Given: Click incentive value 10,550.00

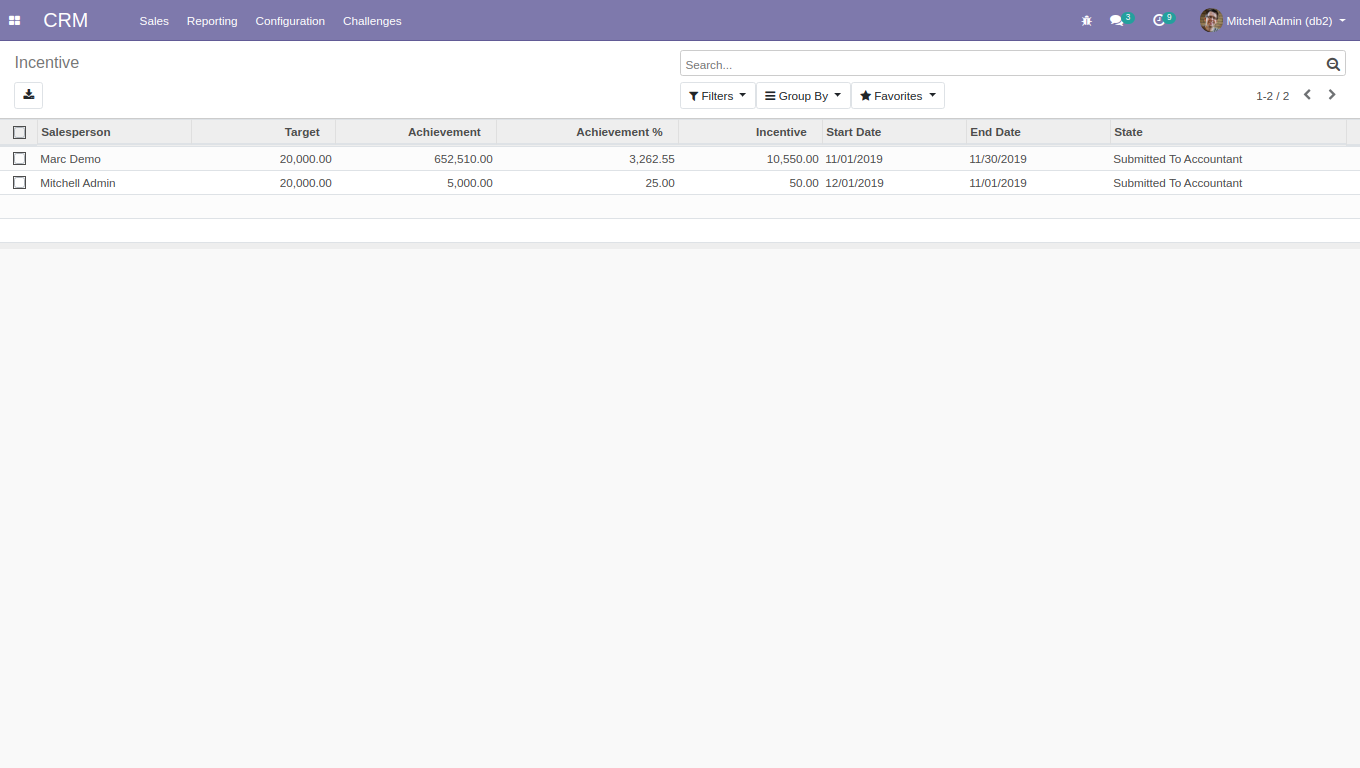Looking at the screenshot, I should [x=792, y=159].
